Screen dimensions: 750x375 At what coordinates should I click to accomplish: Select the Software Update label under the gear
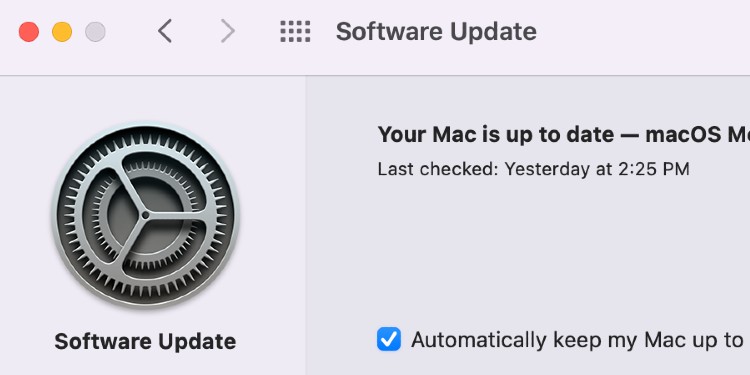145,342
